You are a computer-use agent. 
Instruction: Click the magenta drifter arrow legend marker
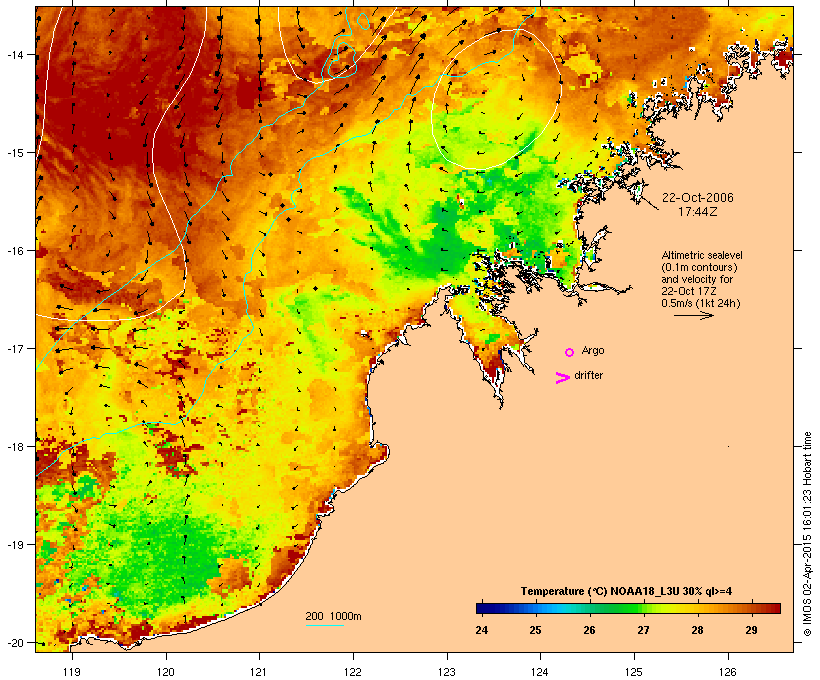point(562,378)
